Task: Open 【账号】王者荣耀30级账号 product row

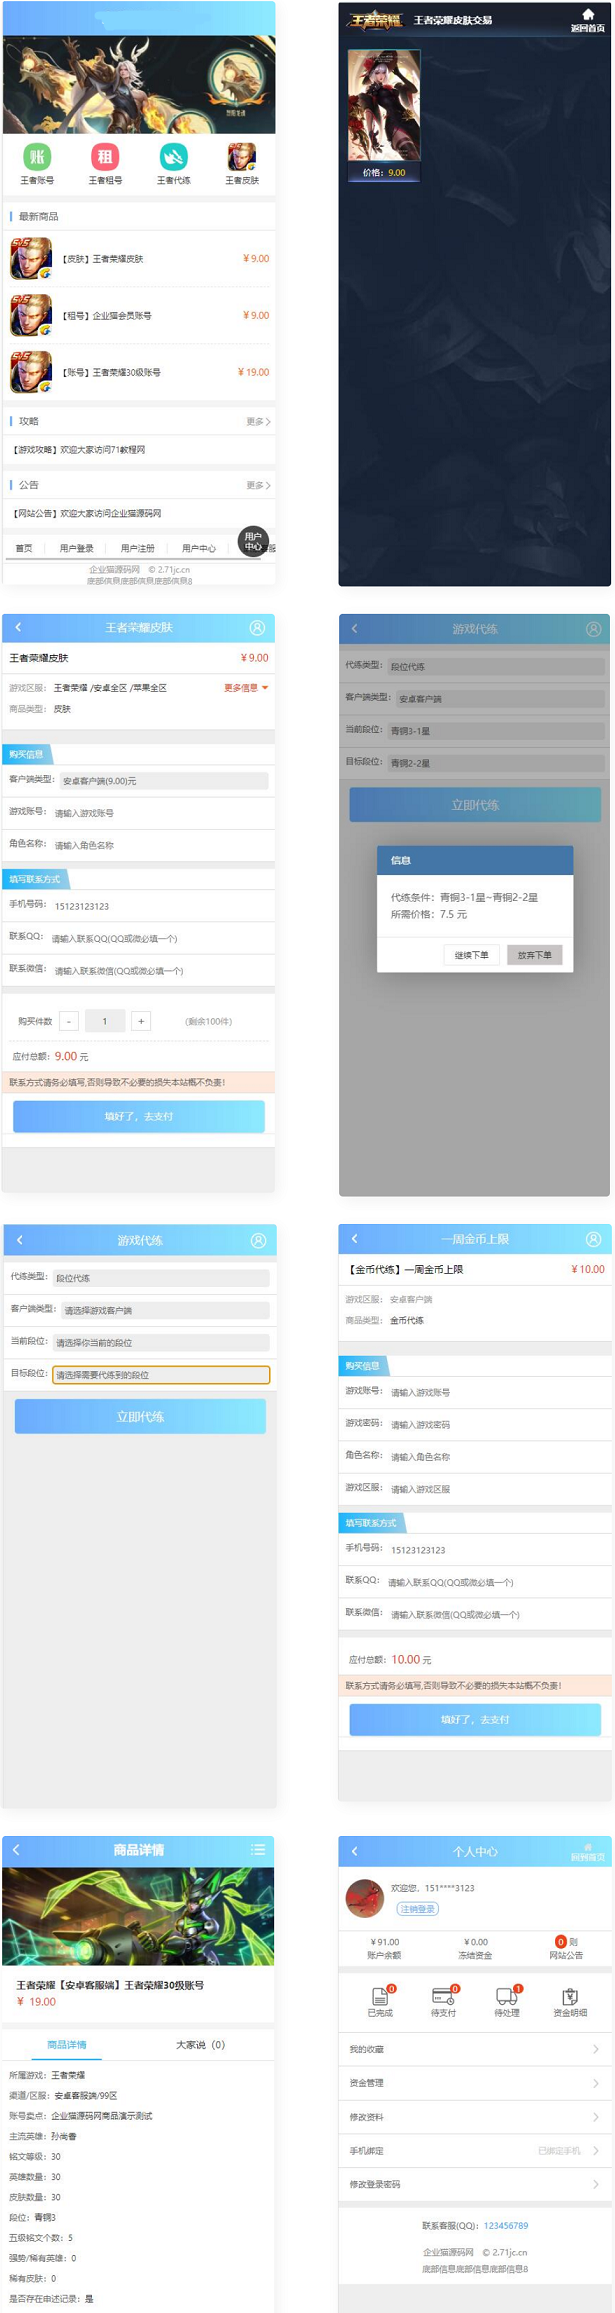Action: click(x=139, y=372)
